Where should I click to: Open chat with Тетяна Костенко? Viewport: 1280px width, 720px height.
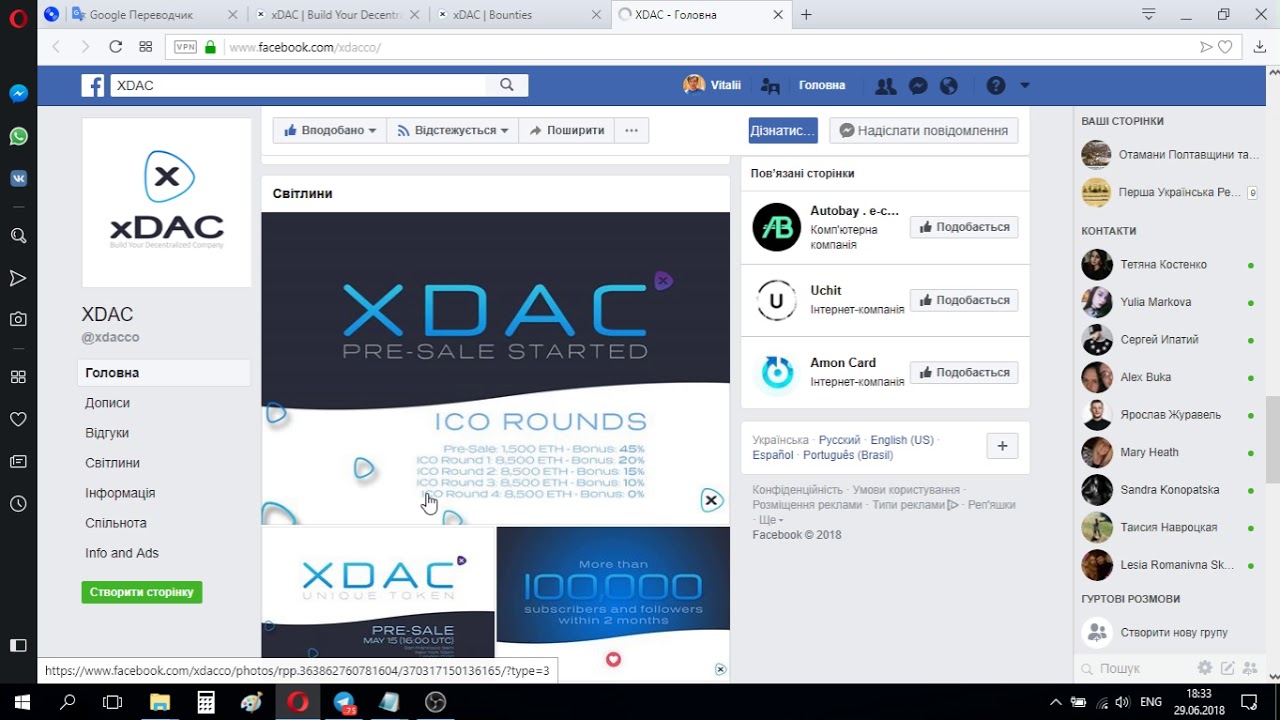point(1168,265)
